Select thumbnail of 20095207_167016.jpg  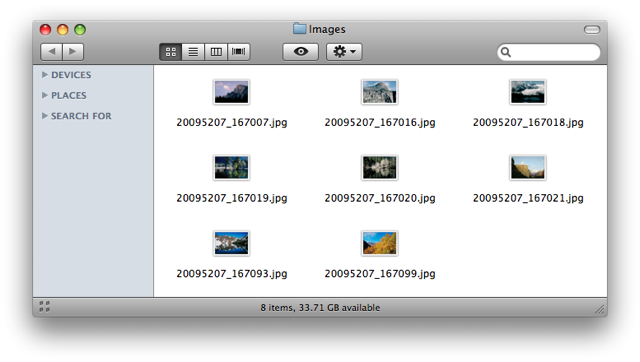click(380, 92)
